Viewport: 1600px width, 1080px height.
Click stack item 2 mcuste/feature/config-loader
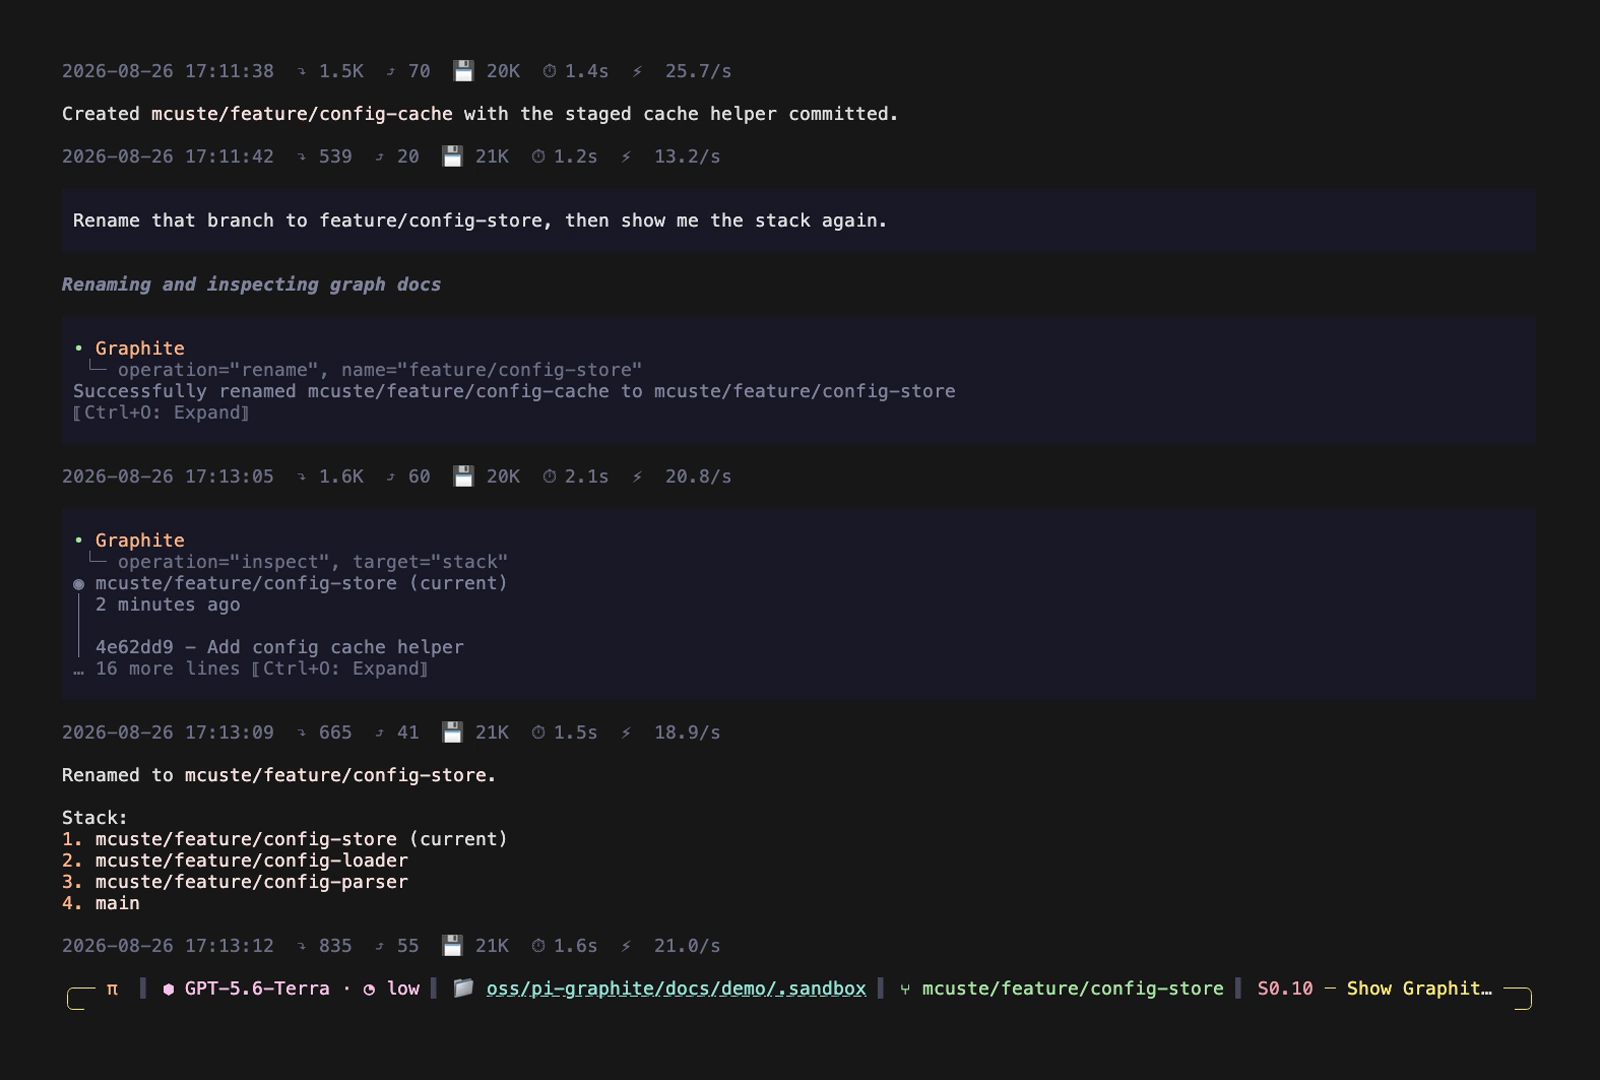pyautogui.click(x=235, y=860)
